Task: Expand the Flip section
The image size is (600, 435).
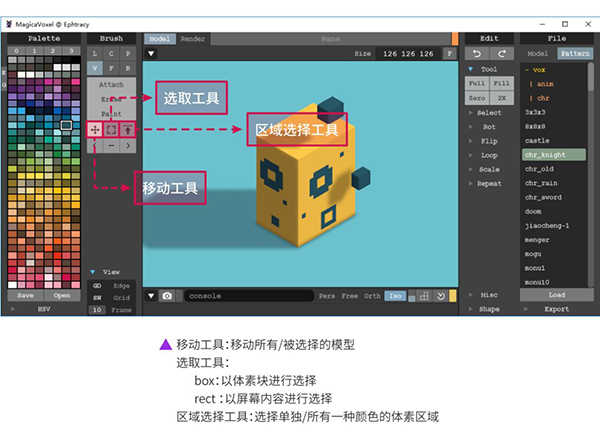Action: point(471,141)
